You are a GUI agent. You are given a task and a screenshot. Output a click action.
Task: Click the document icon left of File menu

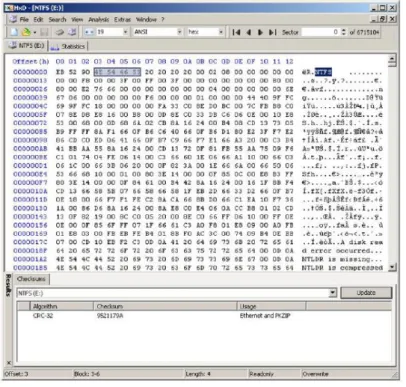click(x=13, y=19)
